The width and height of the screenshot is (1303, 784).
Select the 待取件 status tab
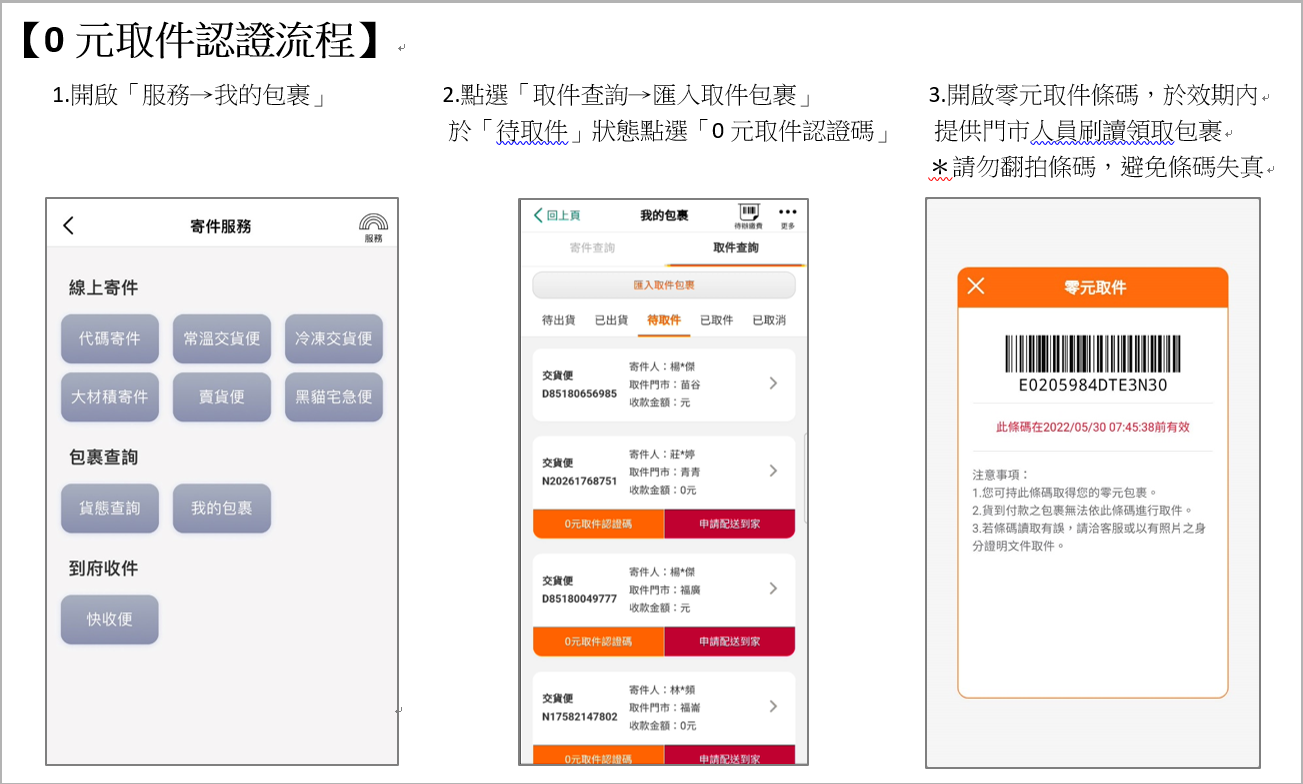coord(664,320)
